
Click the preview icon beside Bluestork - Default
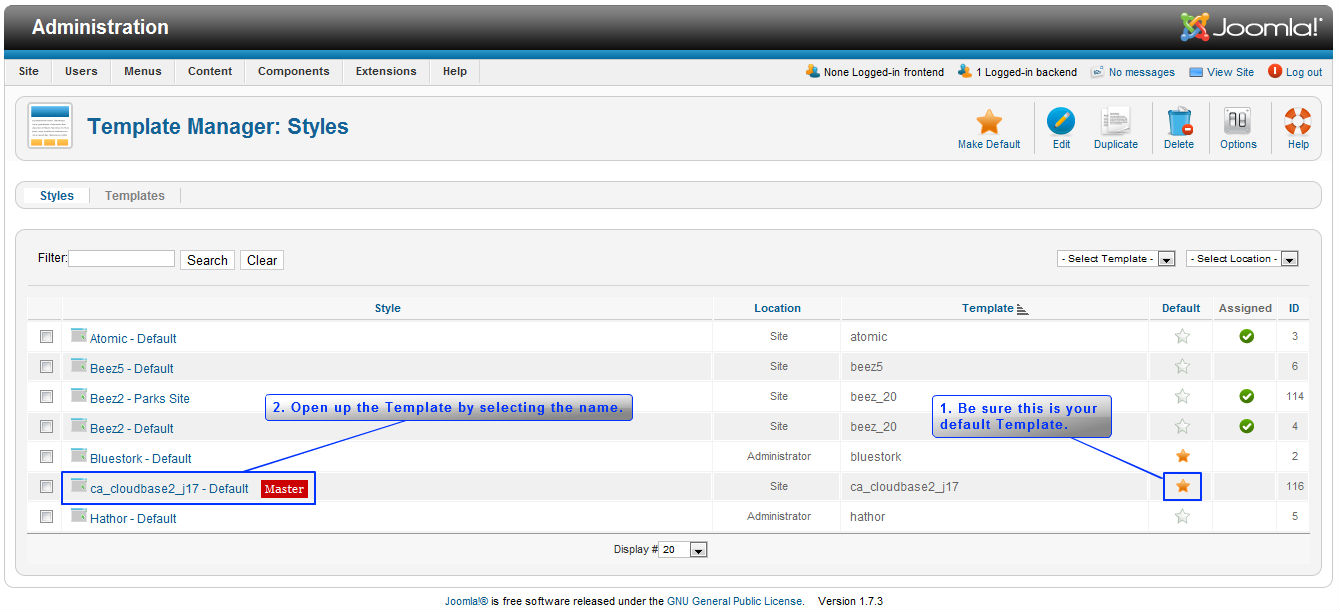point(79,455)
